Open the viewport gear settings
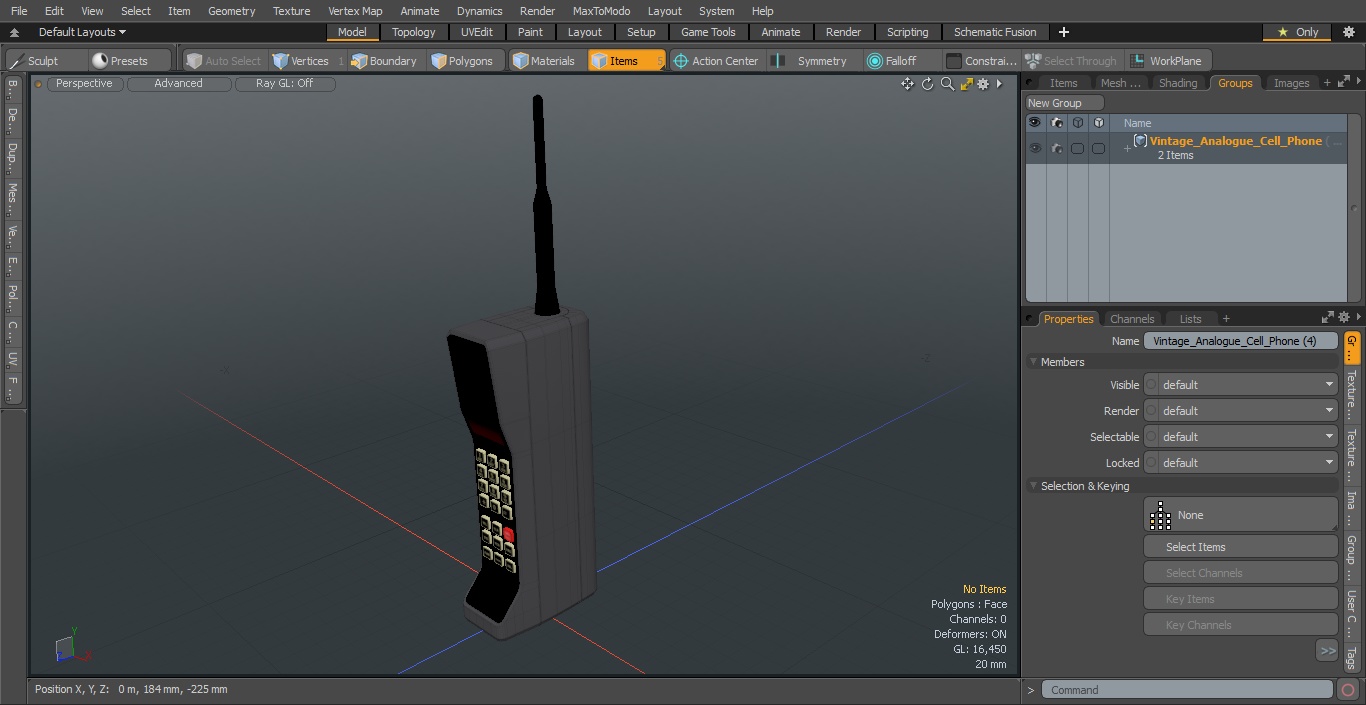 pos(983,84)
